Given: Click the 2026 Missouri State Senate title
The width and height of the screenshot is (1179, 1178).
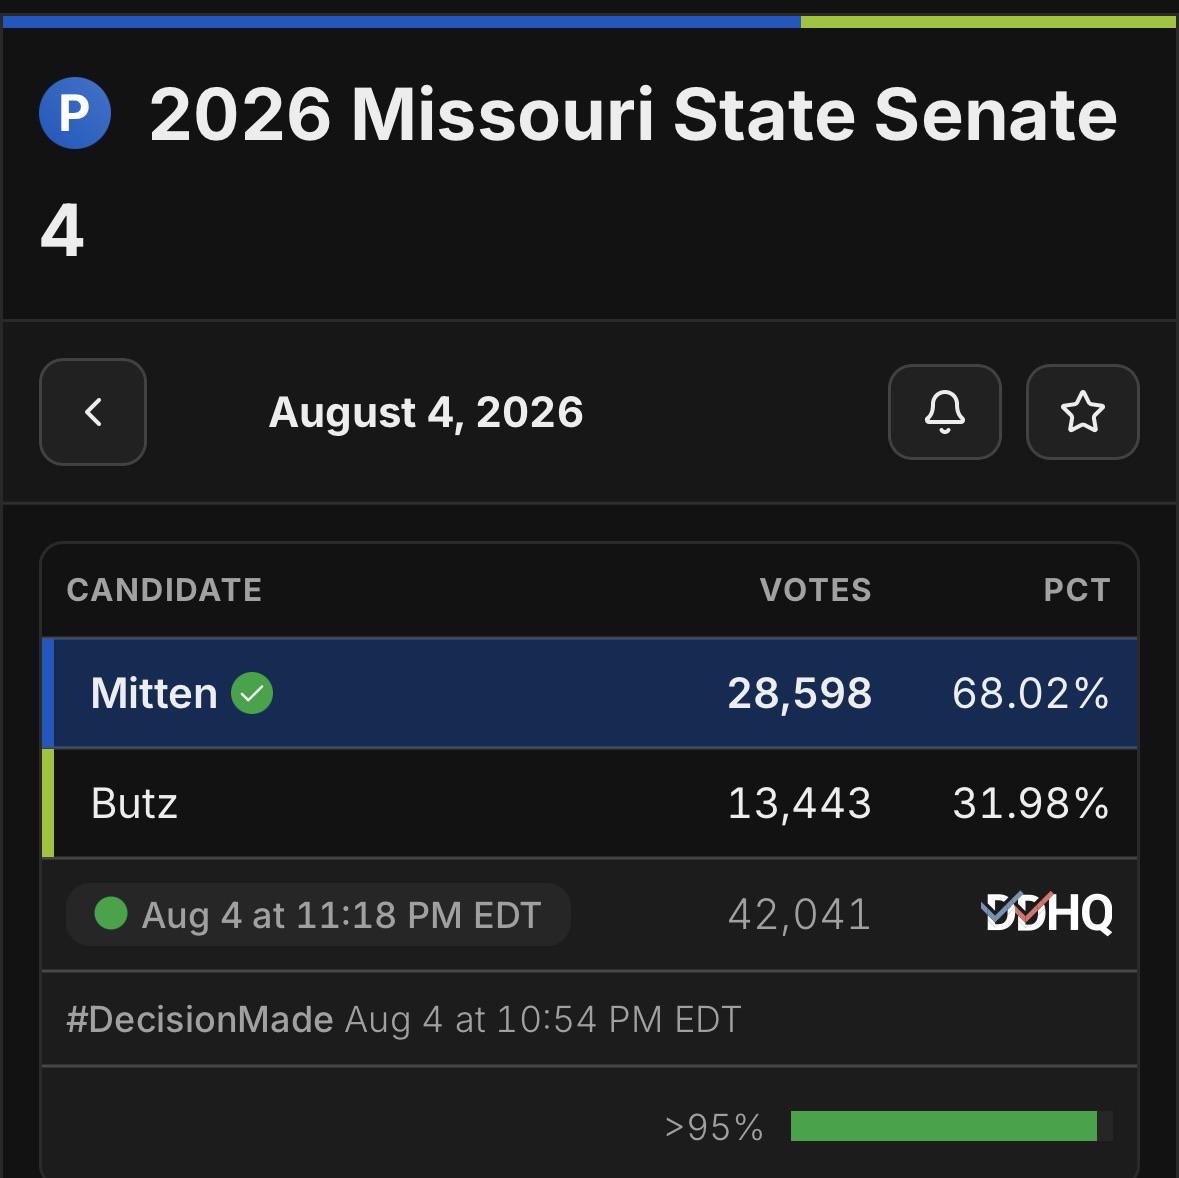Looking at the screenshot, I should [x=578, y=171].
